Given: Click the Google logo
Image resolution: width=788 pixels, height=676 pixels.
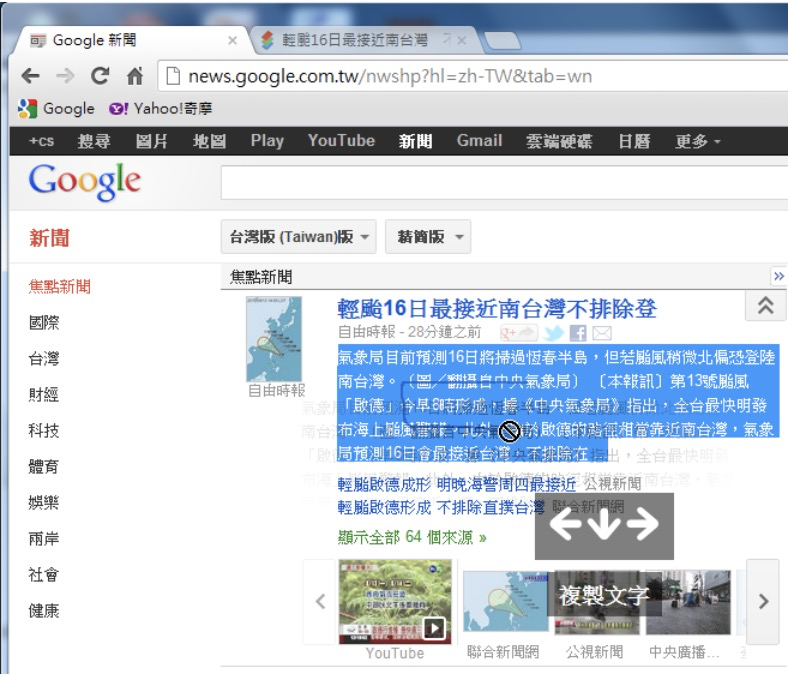Looking at the screenshot, I should (84, 182).
